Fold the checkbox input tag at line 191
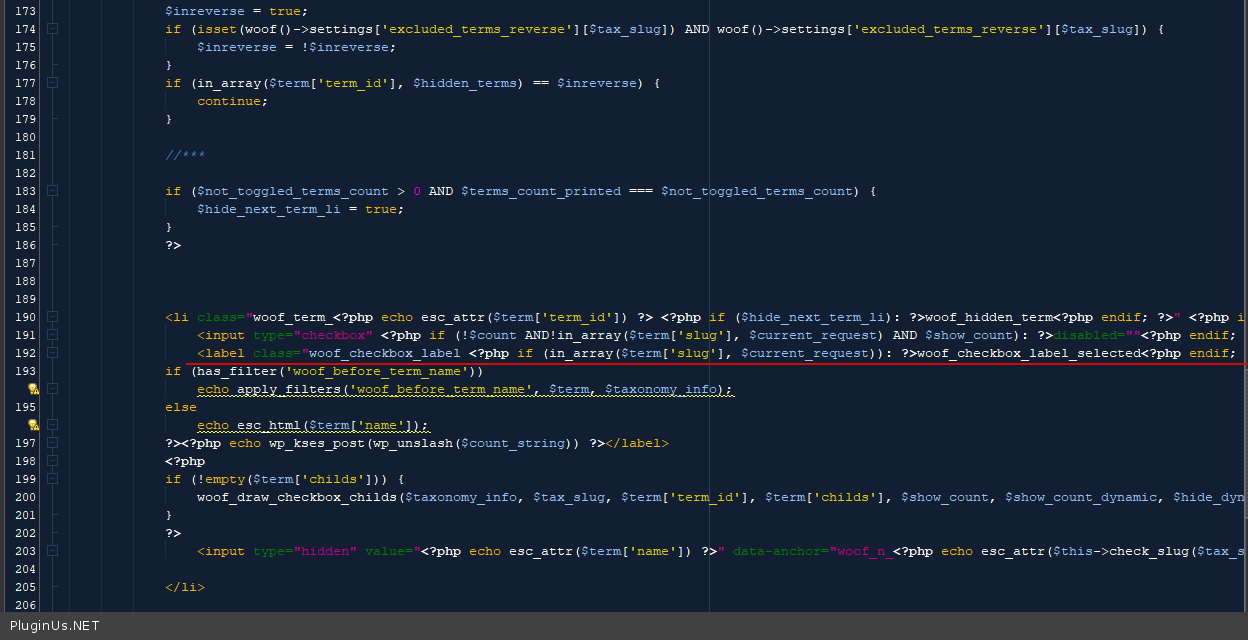This screenshot has width=1248, height=640. (x=52, y=335)
